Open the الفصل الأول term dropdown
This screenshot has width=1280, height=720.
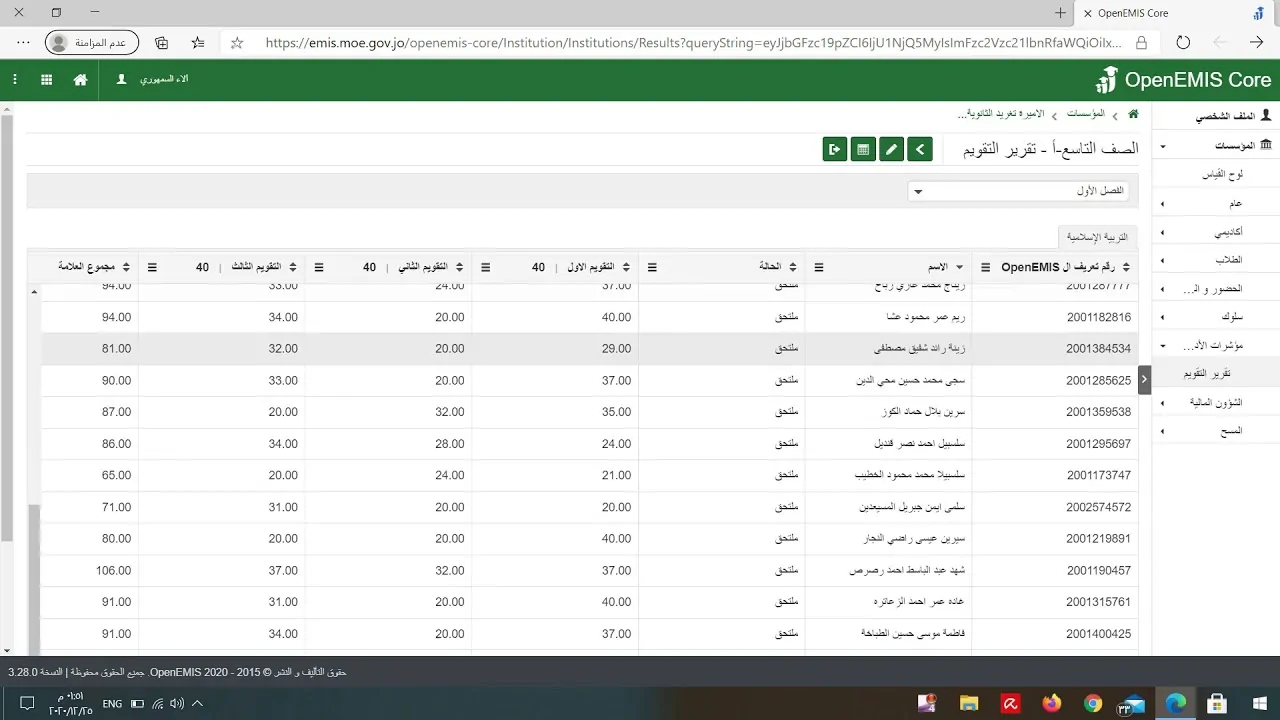(1019, 191)
